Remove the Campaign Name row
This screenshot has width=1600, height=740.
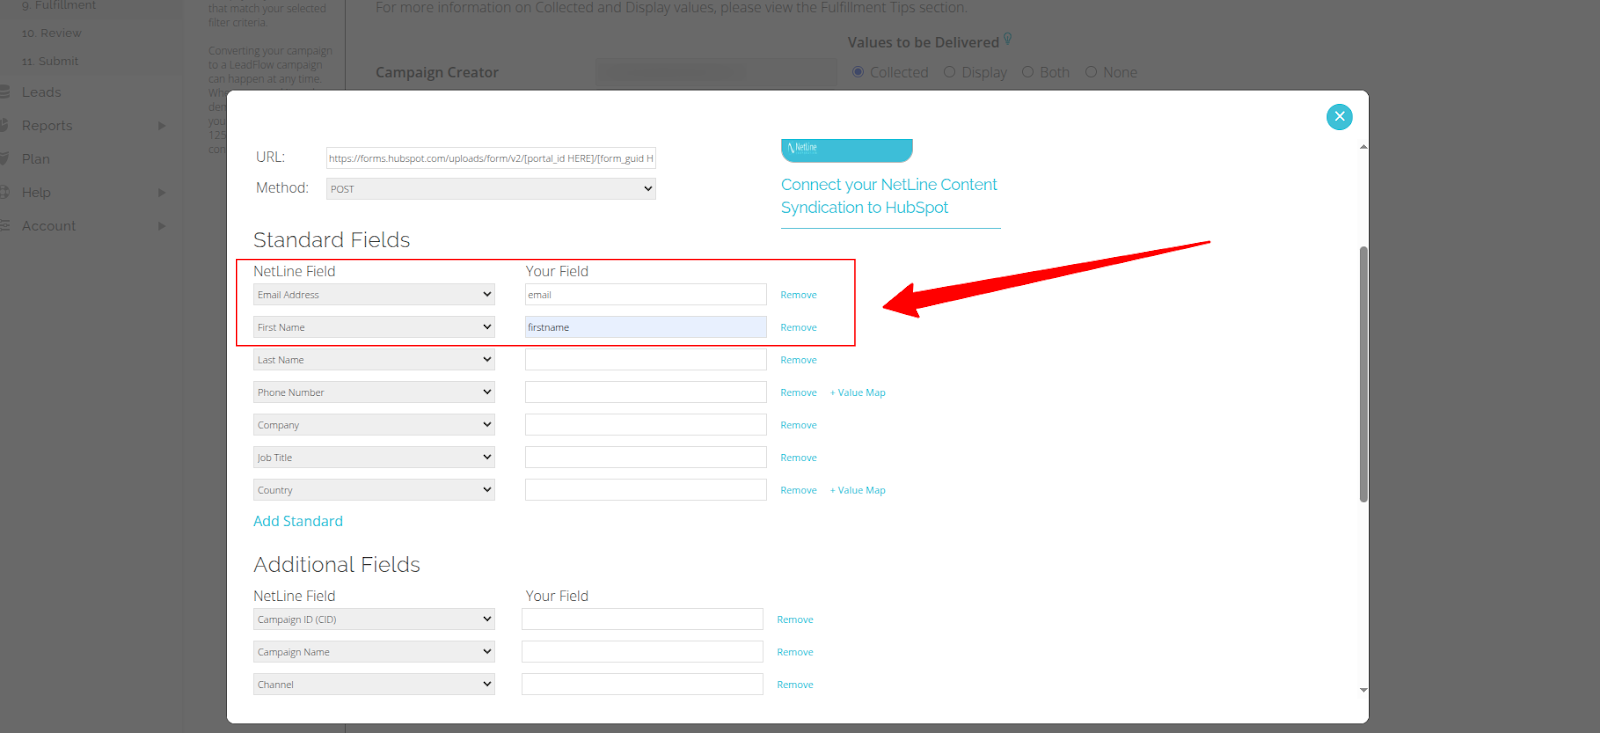click(795, 652)
